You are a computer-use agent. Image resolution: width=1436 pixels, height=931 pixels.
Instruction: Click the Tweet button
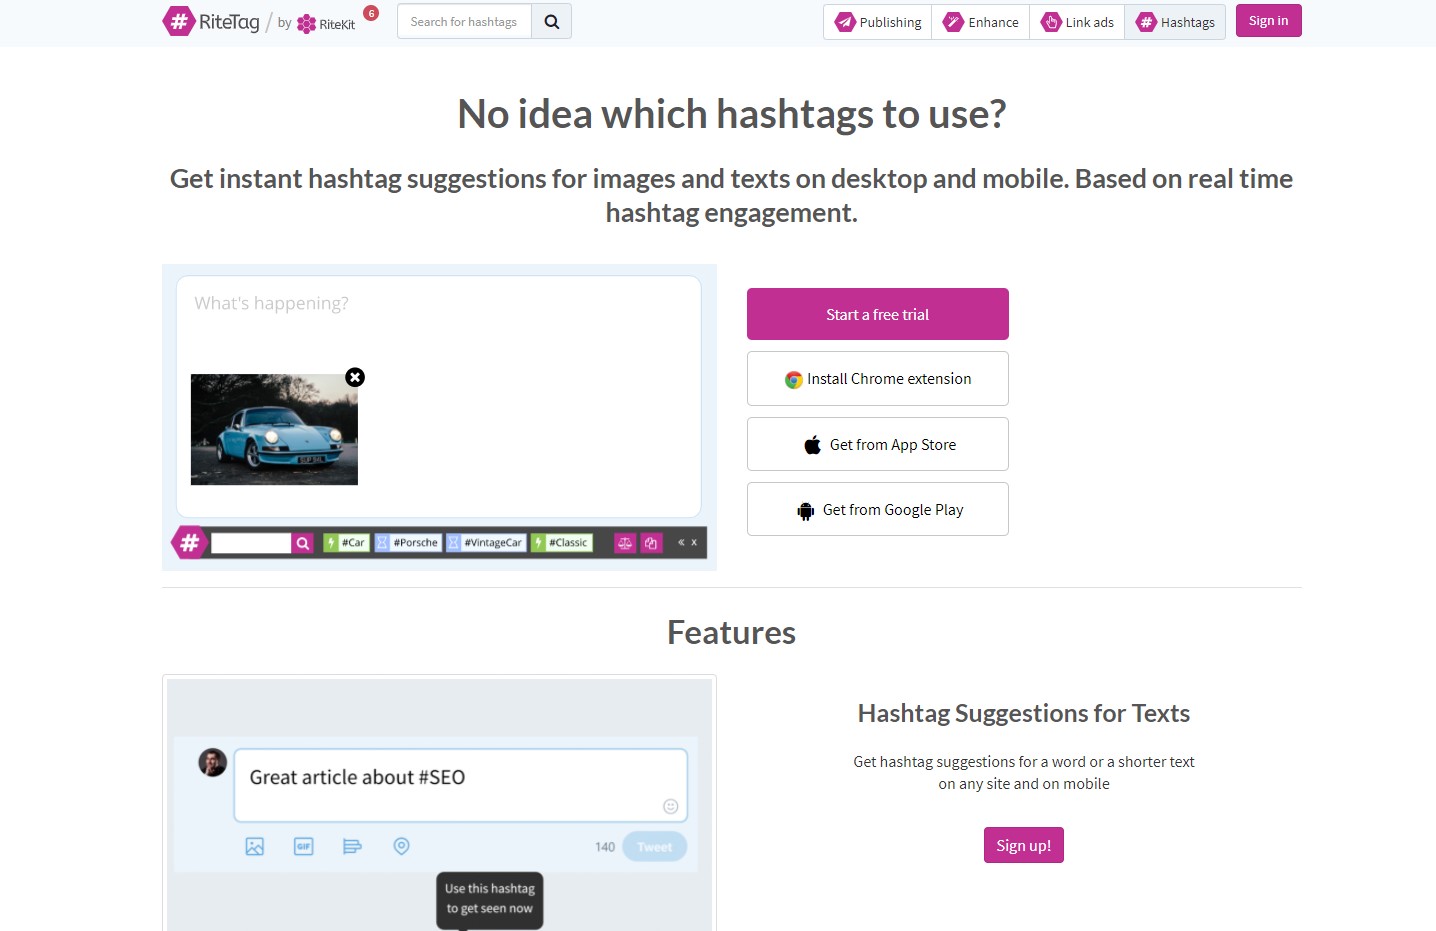(655, 847)
